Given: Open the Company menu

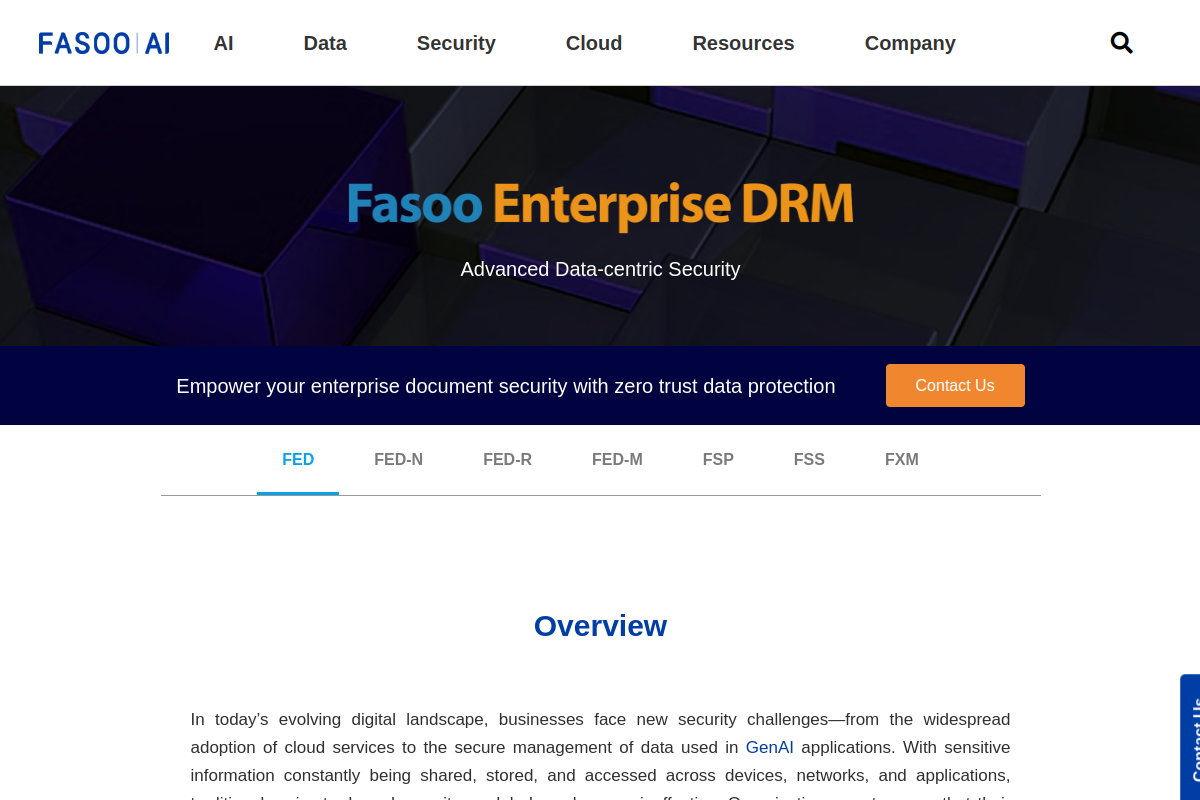Looking at the screenshot, I should [x=910, y=43].
